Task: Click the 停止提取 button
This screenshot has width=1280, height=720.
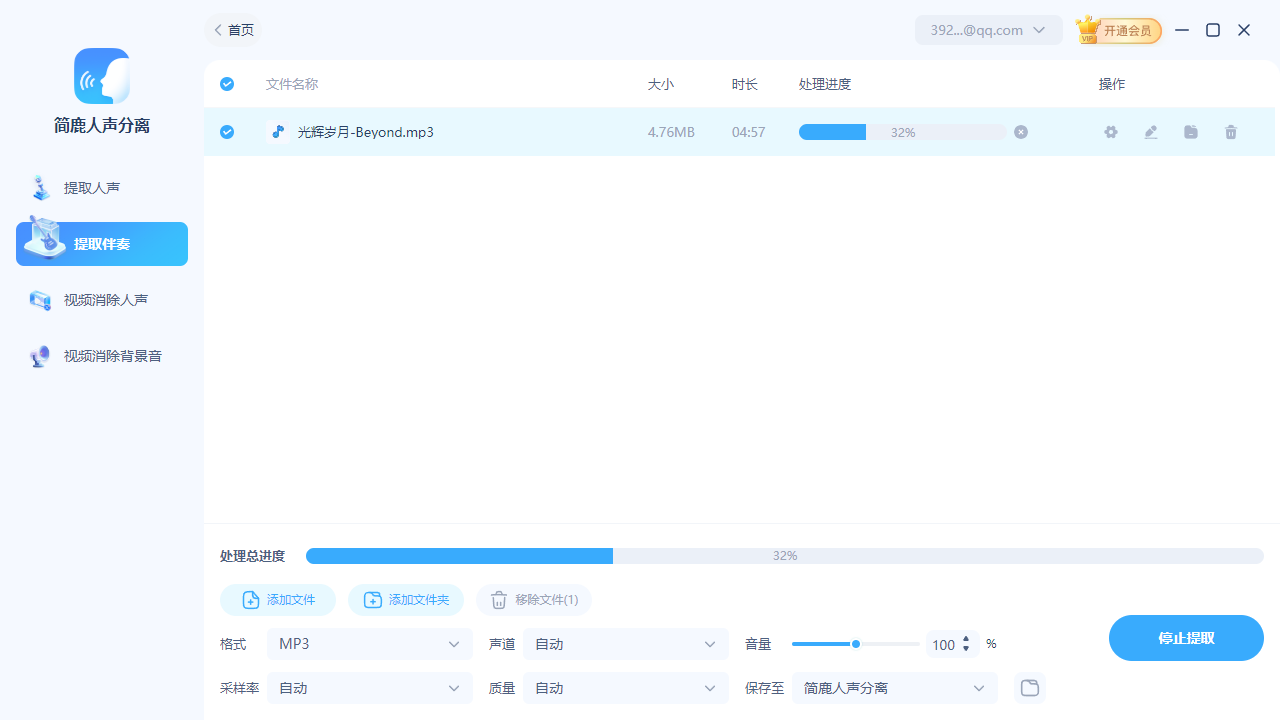Action: [1186, 637]
